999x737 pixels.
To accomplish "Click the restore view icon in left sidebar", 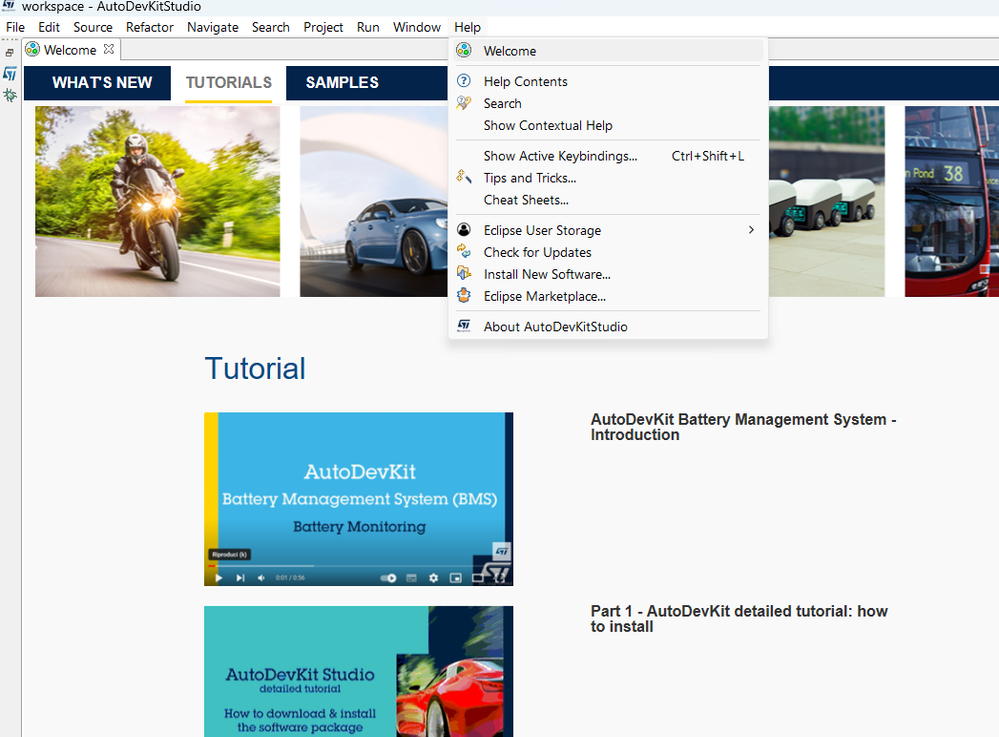I will pyautogui.click(x=10, y=52).
